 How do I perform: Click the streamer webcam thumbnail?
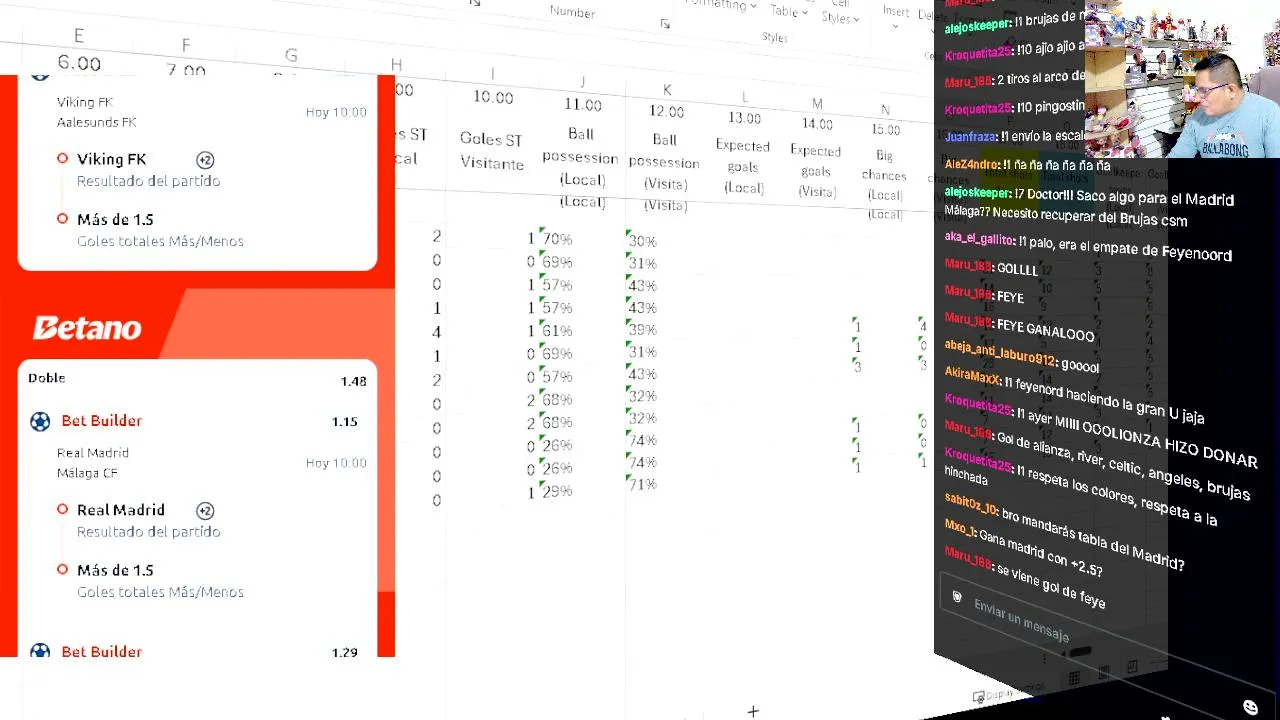pos(1181,78)
